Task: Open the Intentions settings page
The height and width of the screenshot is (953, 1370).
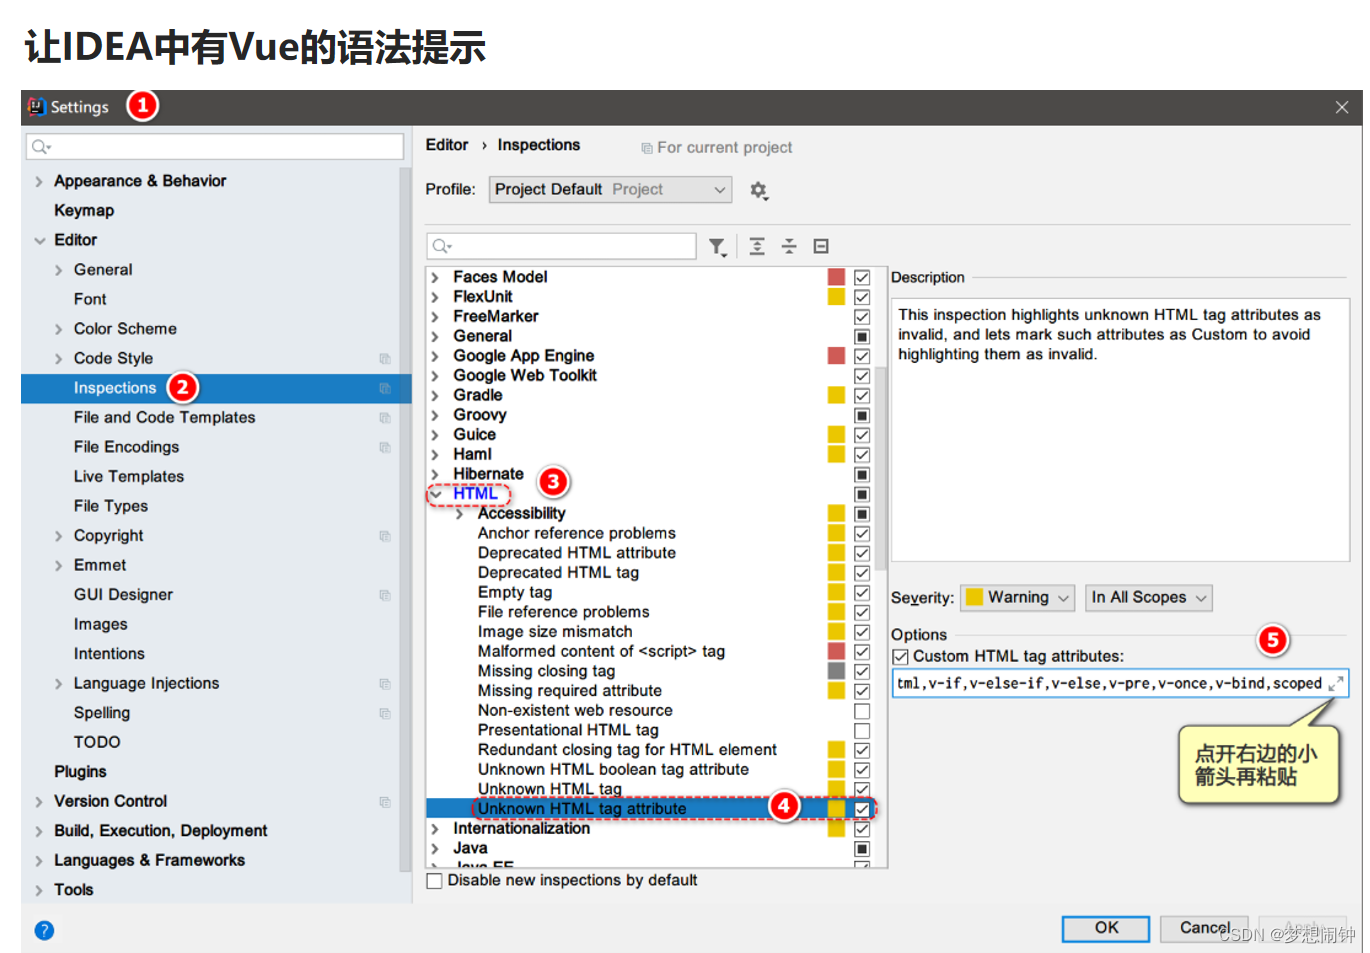Action: [x=109, y=654]
